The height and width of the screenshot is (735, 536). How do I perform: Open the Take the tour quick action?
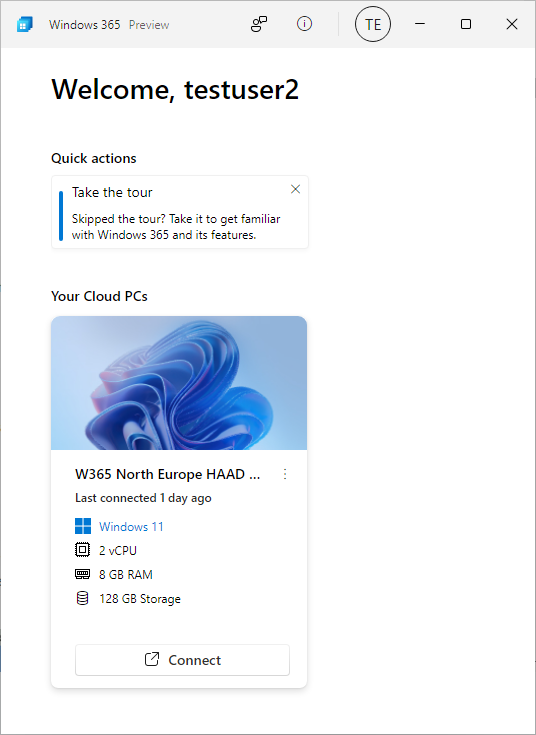[180, 212]
